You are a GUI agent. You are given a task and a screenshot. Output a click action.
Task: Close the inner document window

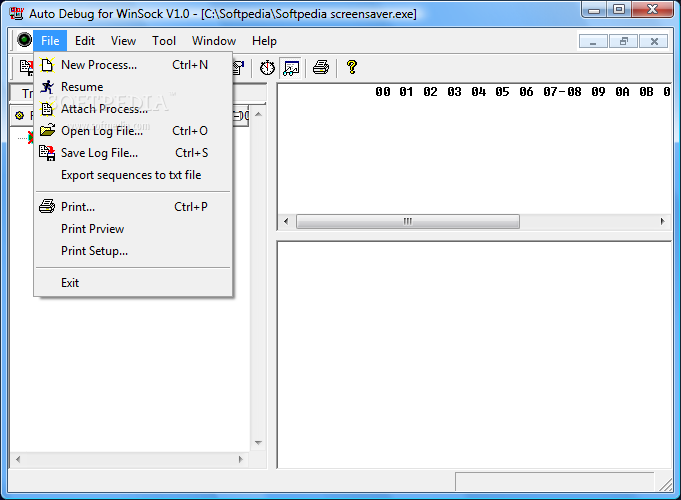[654, 42]
